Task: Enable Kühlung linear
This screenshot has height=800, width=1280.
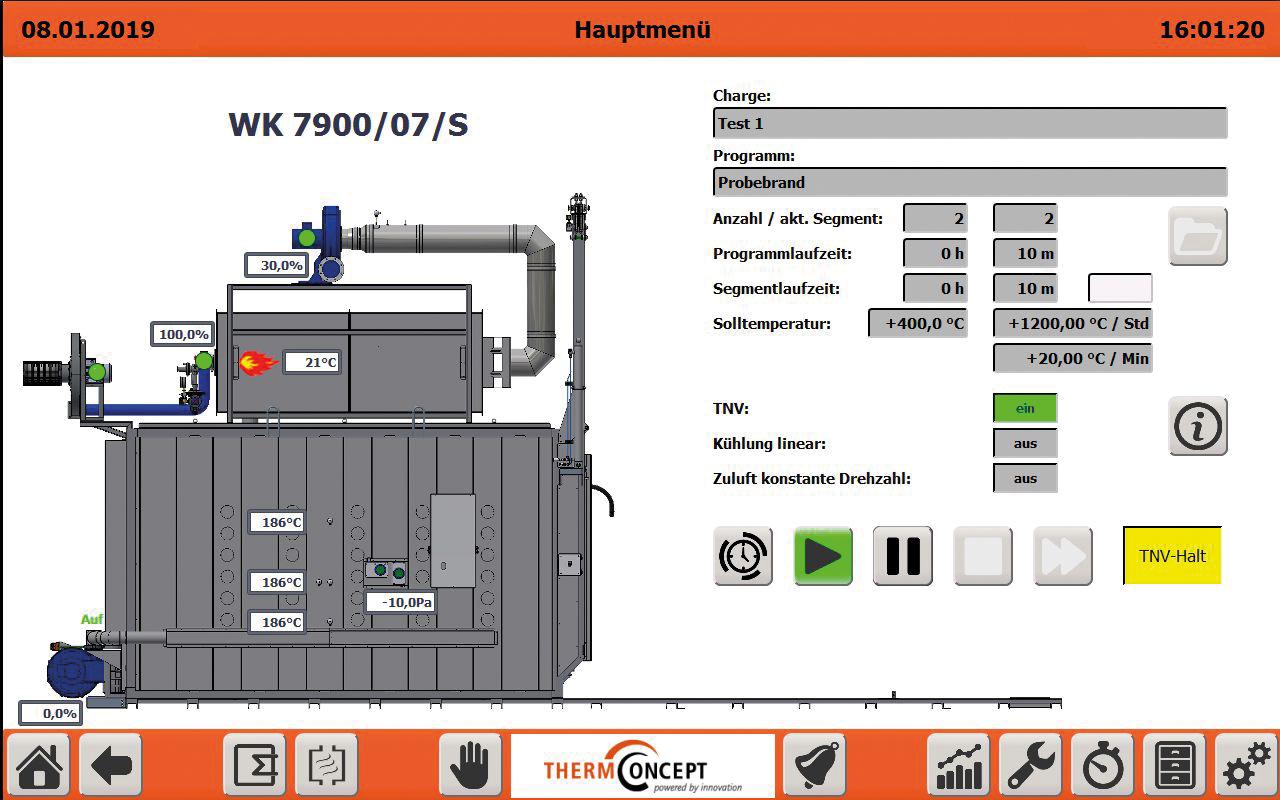Action: coord(1024,443)
